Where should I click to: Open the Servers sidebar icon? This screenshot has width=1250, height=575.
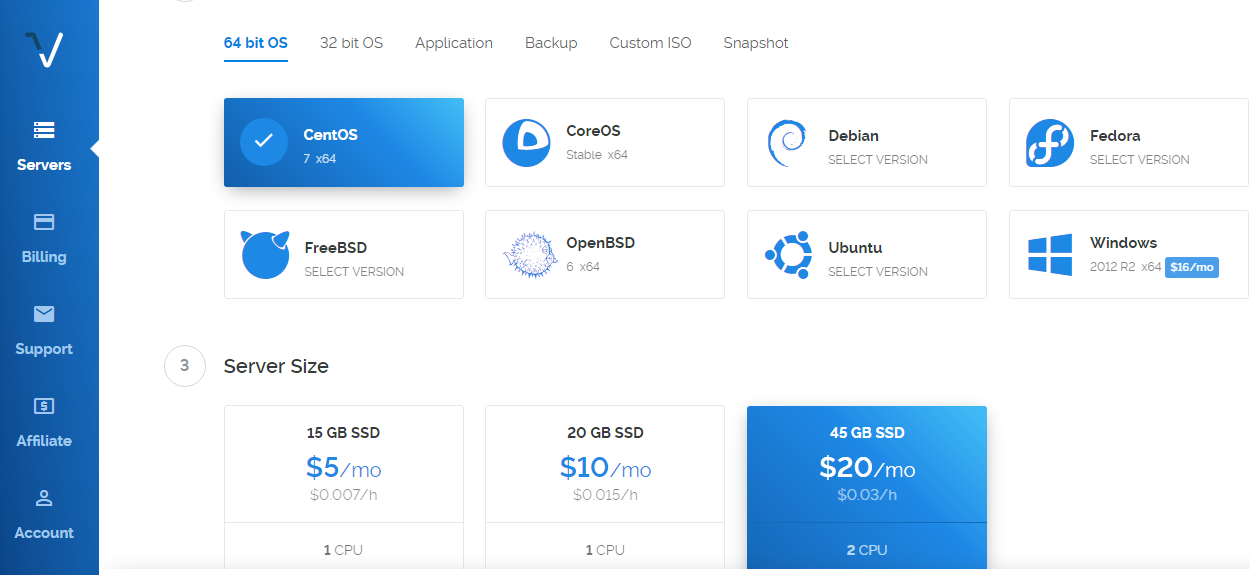[x=44, y=130]
